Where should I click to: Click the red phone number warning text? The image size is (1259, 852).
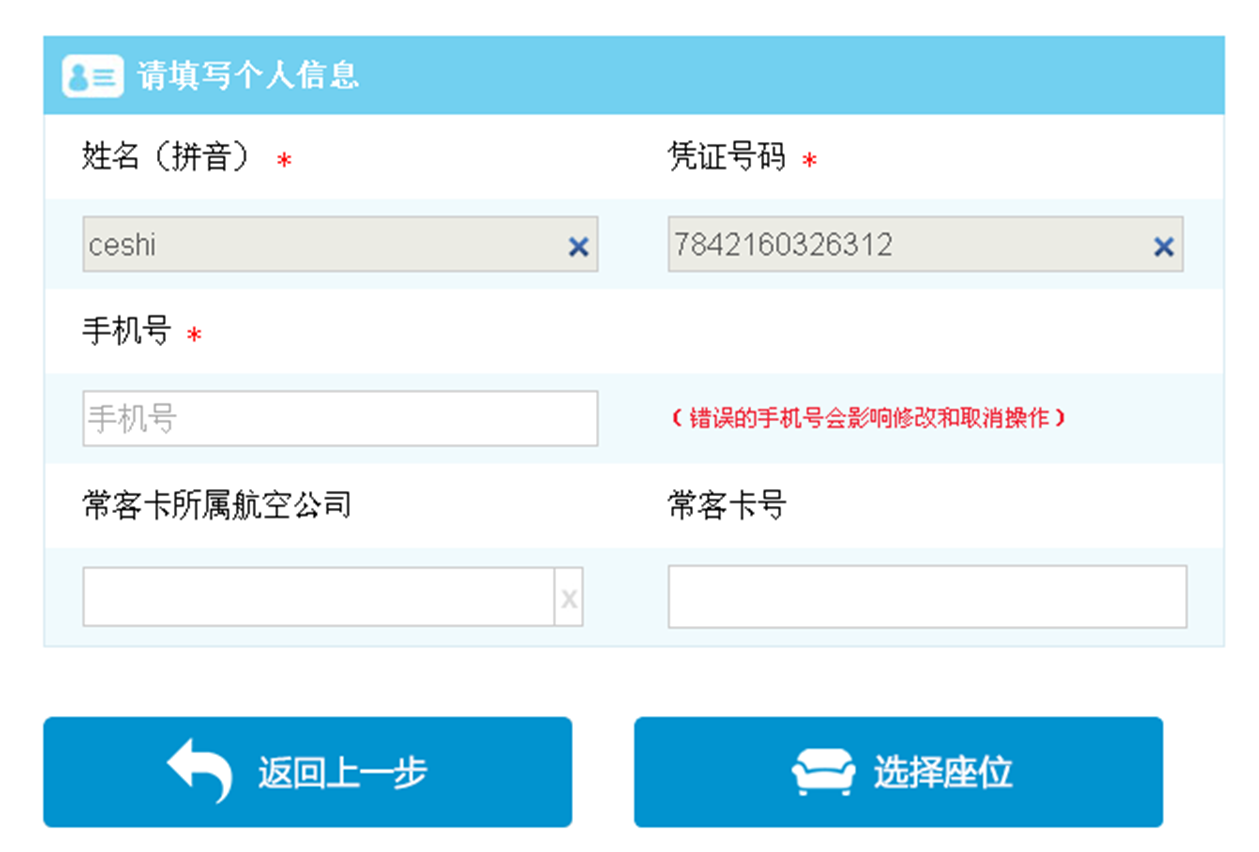point(868,418)
